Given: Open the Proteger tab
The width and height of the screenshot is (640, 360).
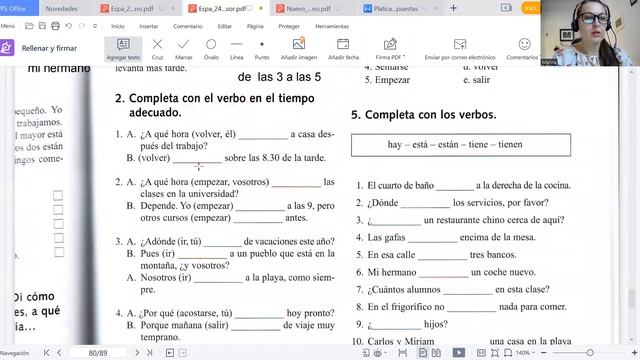Looking at the screenshot, I should coord(289,26).
